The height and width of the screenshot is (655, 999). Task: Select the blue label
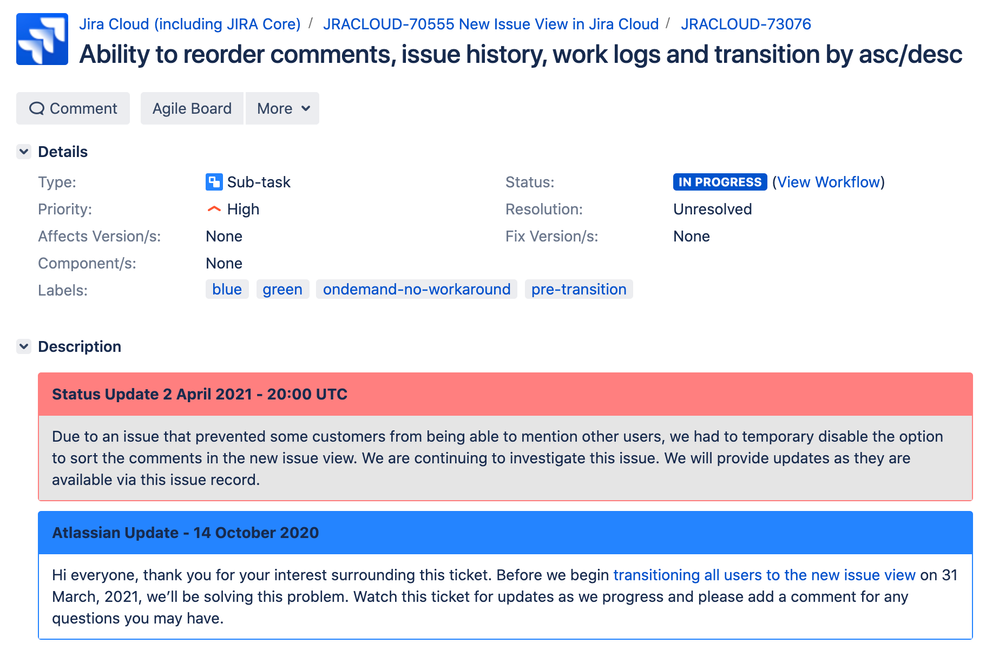click(227, 289)
